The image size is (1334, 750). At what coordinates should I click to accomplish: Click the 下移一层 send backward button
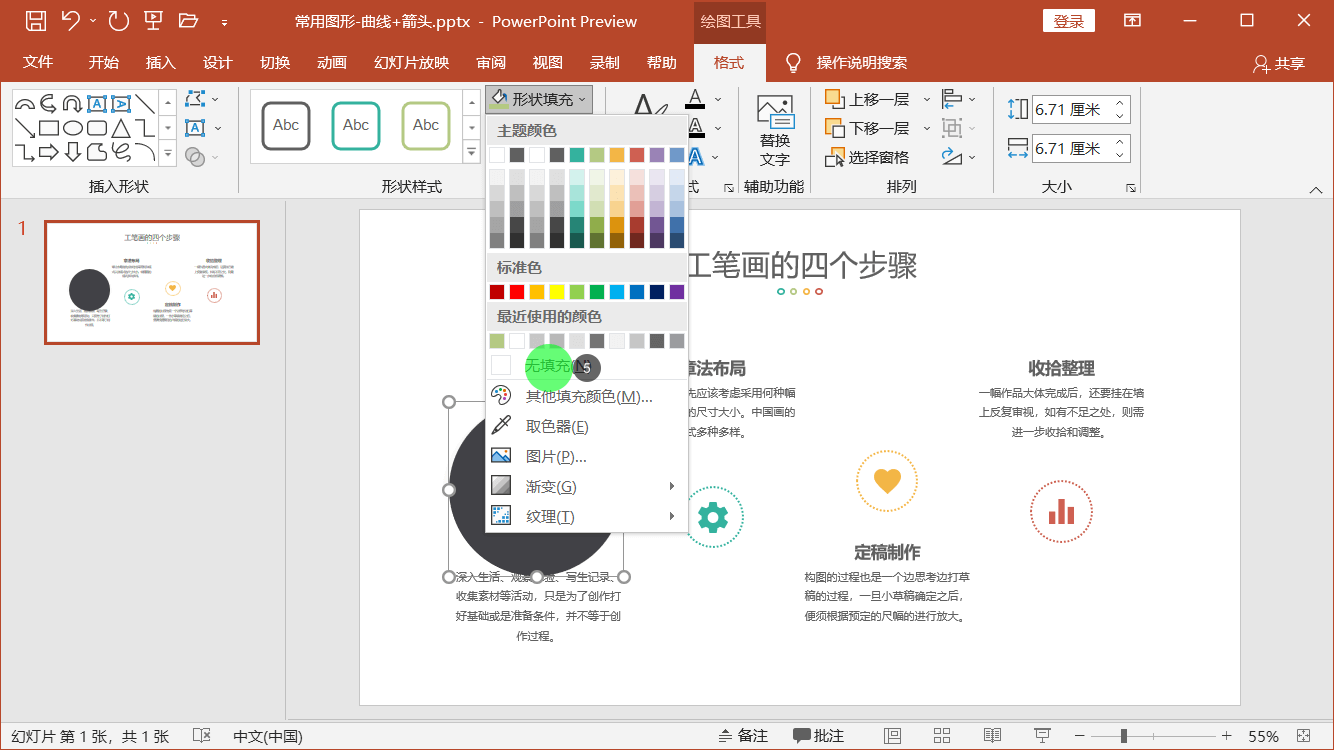869,128
